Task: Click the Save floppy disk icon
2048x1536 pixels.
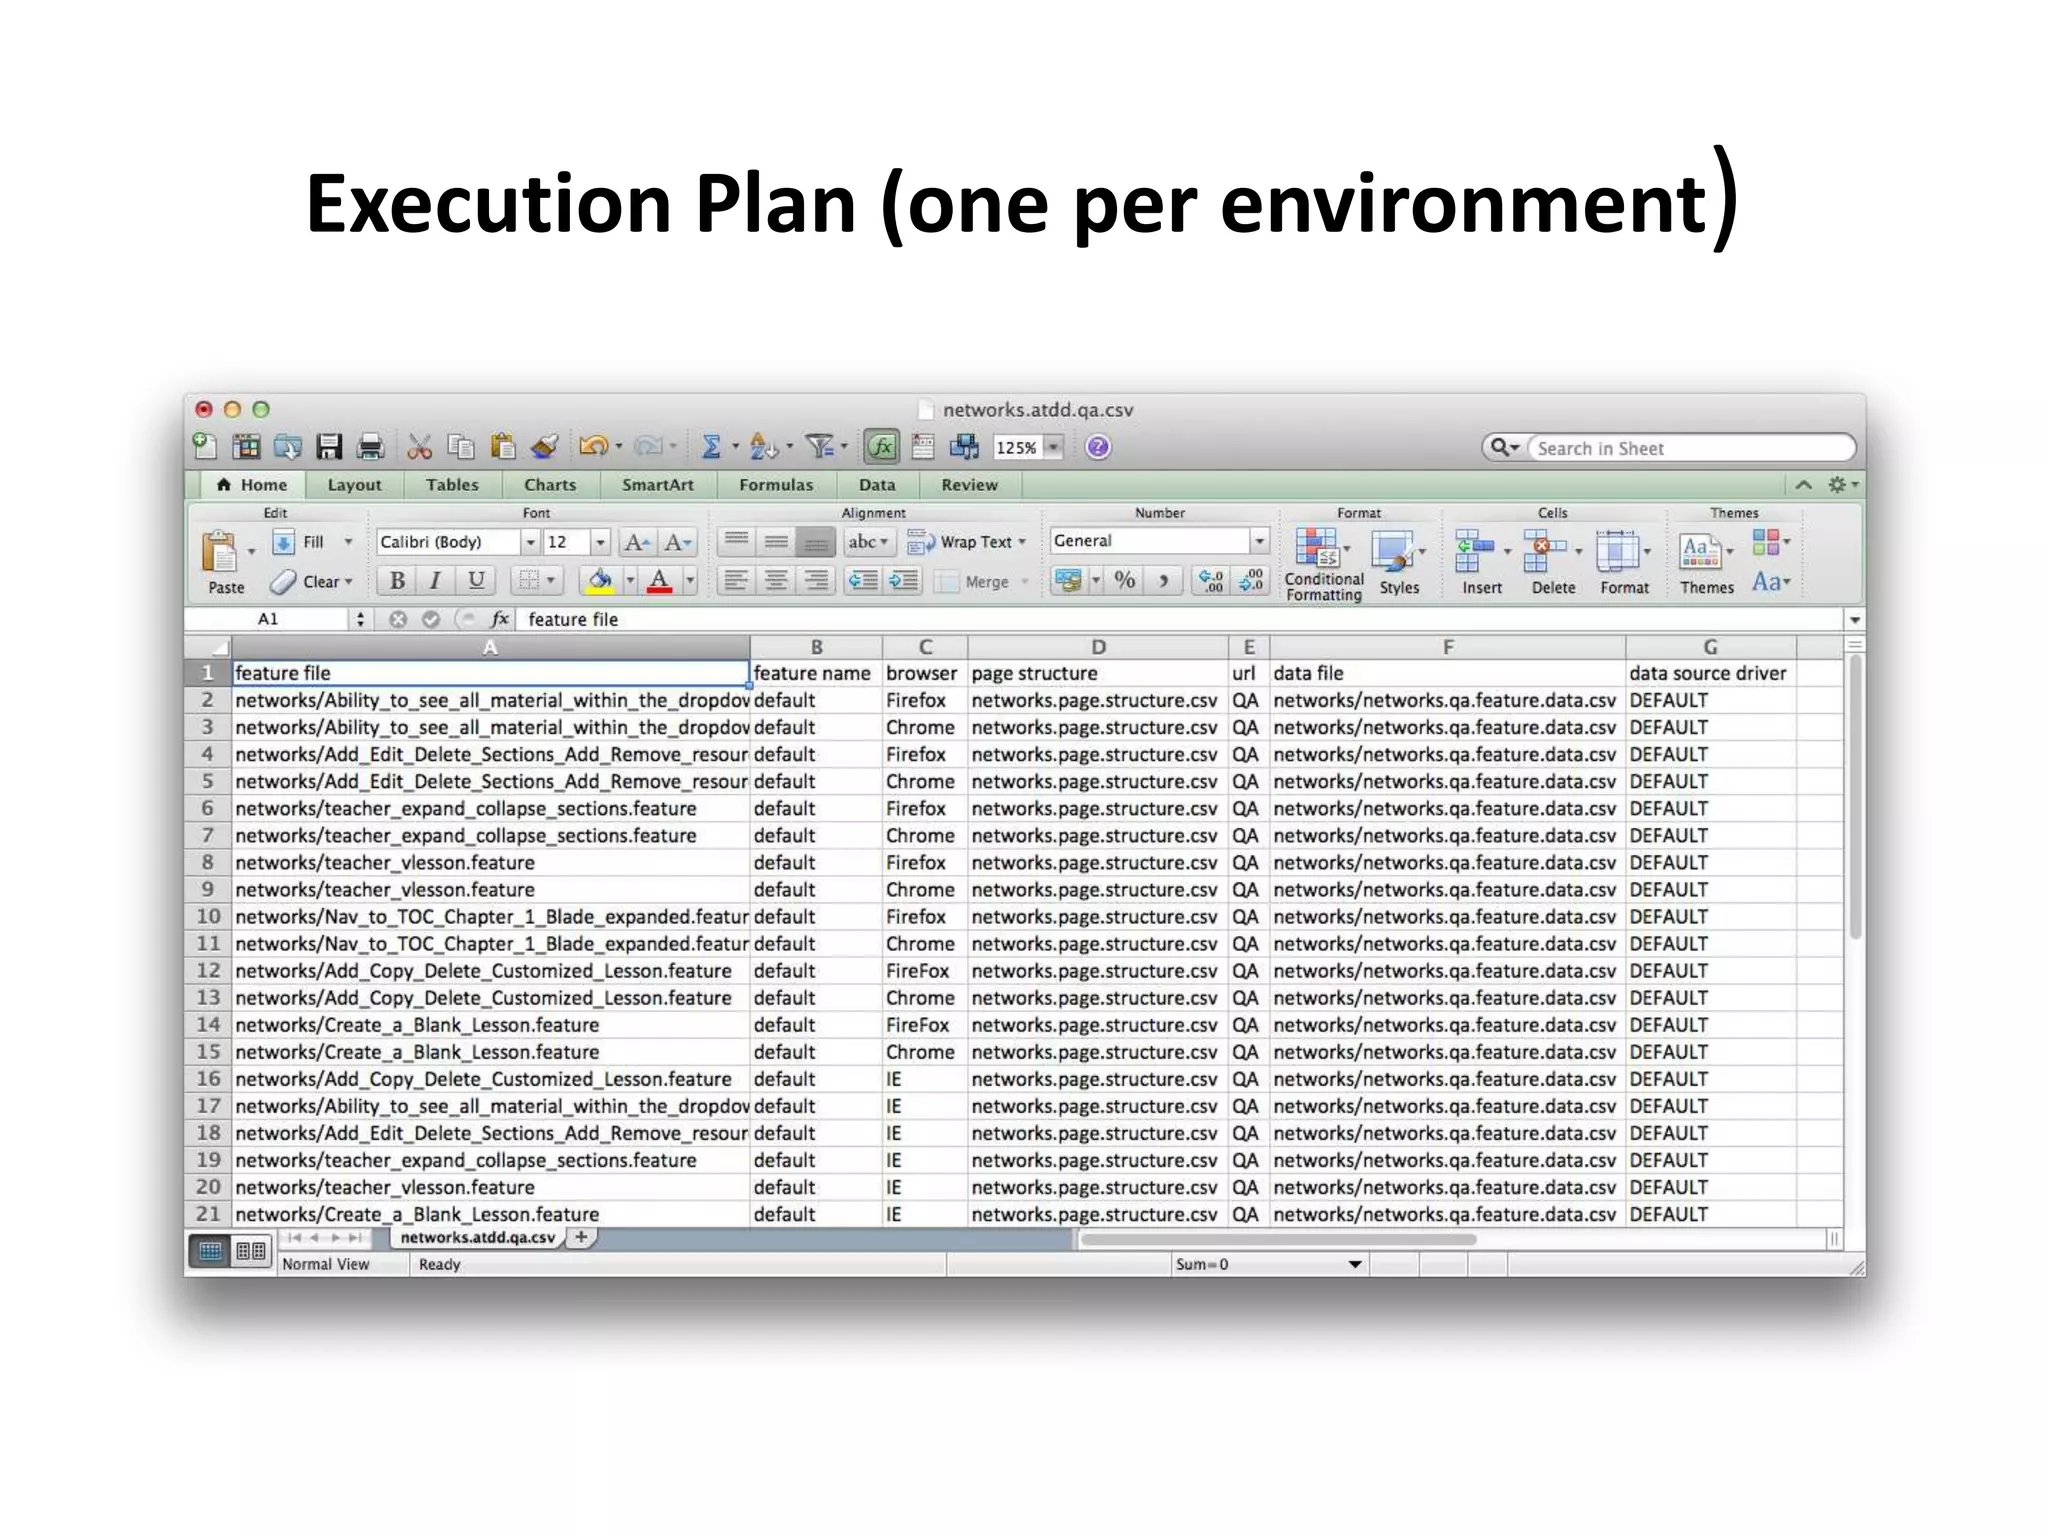Action: point(329,447)
